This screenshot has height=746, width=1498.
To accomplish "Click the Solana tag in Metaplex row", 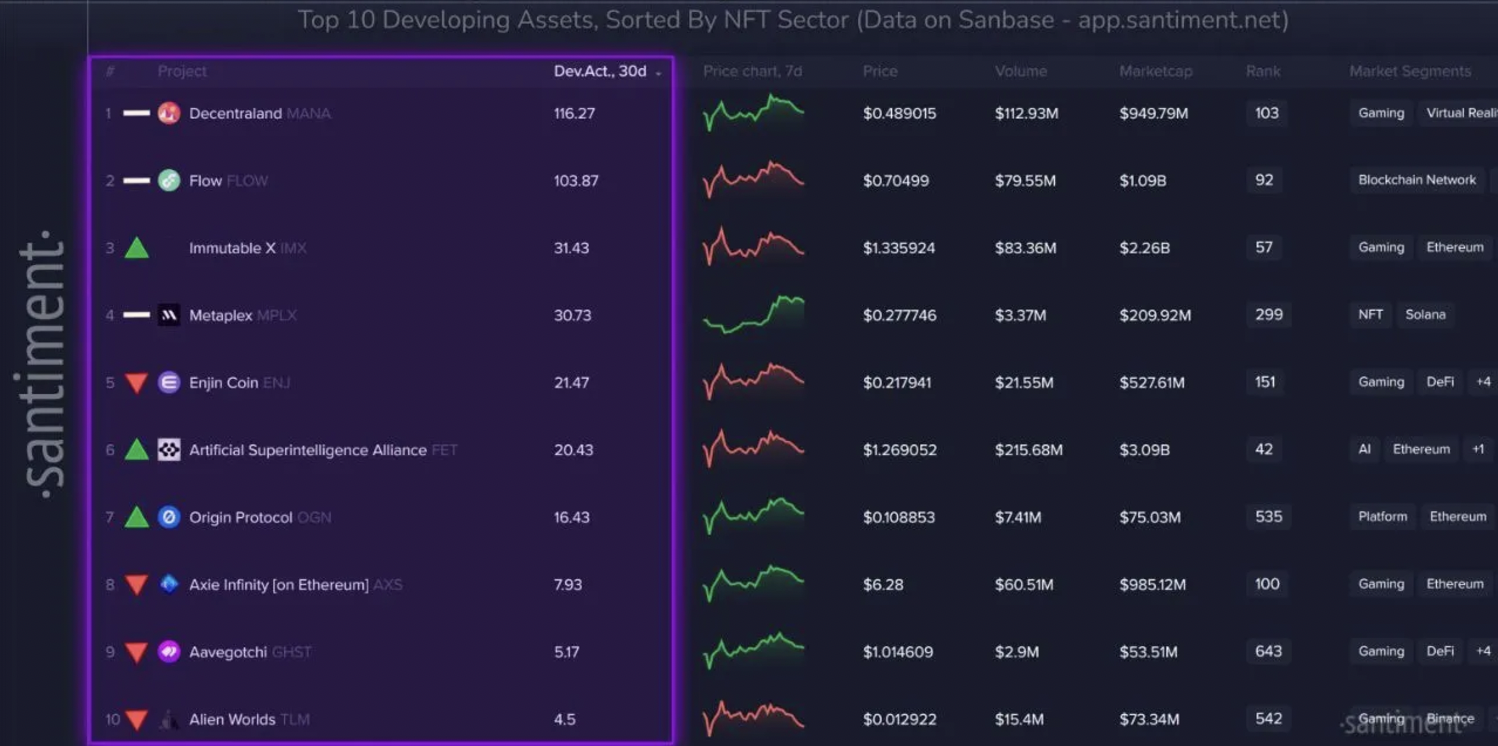I will pos(1425,314).
